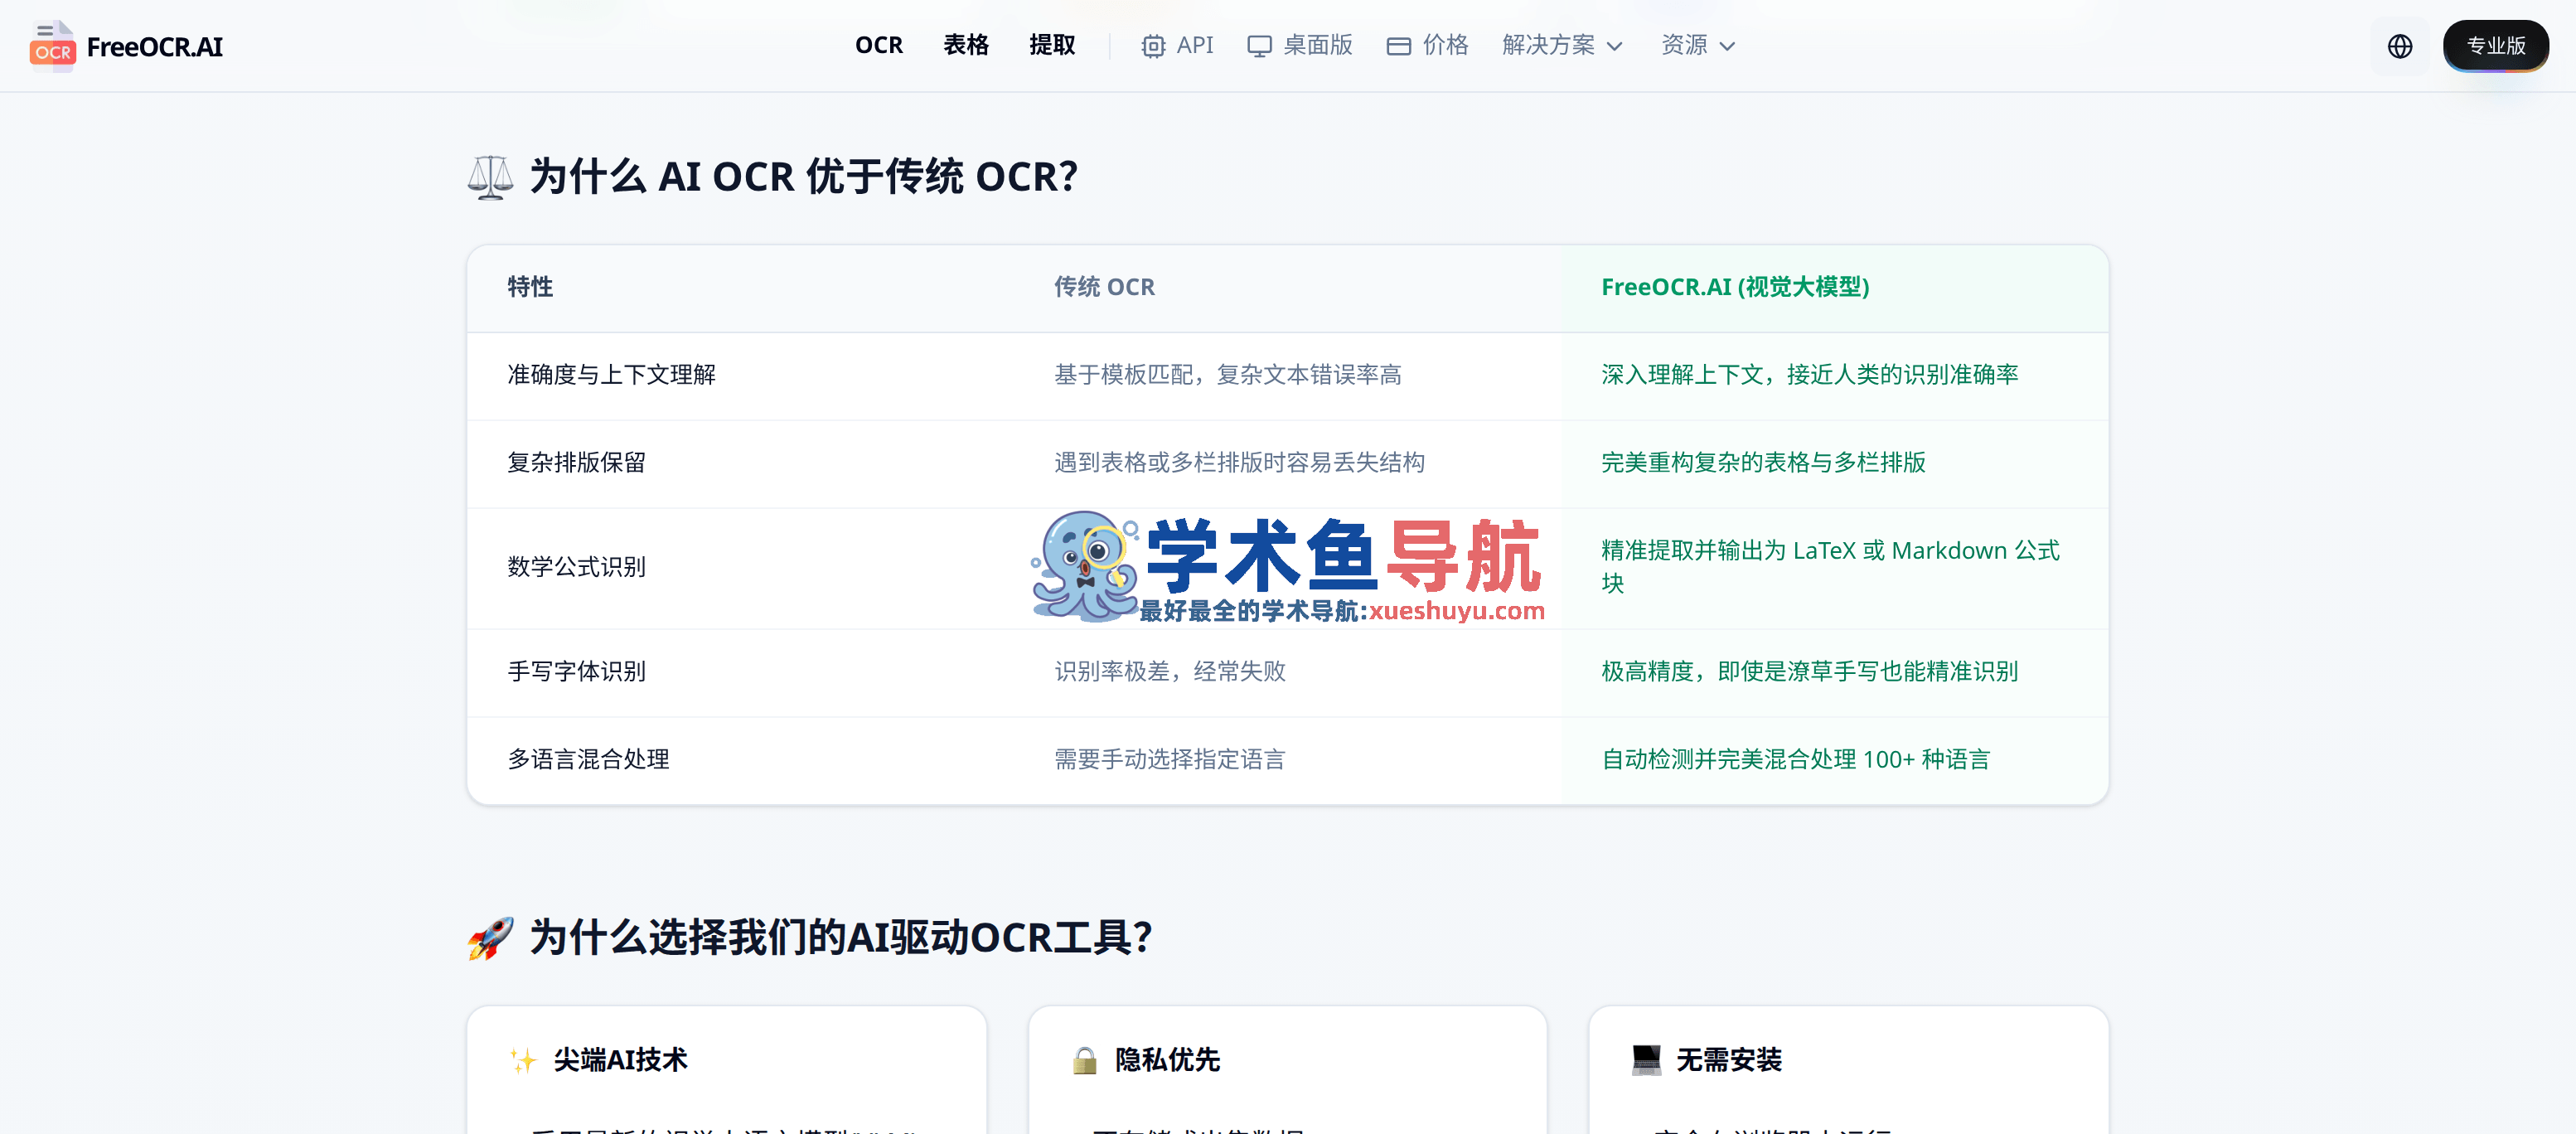The image size is (2576, 1134).
Task: Select the 提取 navigation item
Action: tap(1052, 45)
